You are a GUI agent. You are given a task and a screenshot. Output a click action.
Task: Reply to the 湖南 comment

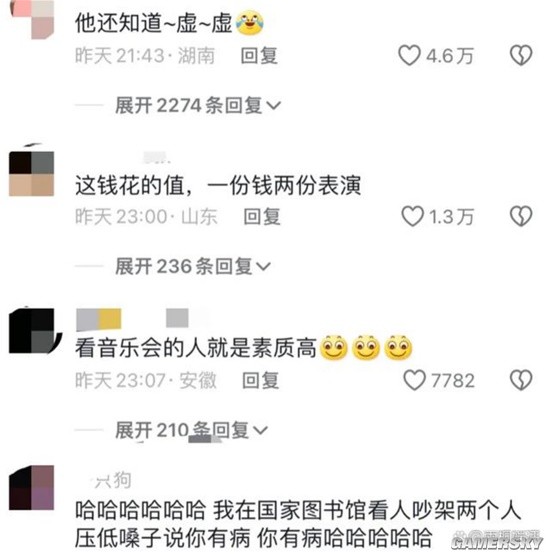259,56
